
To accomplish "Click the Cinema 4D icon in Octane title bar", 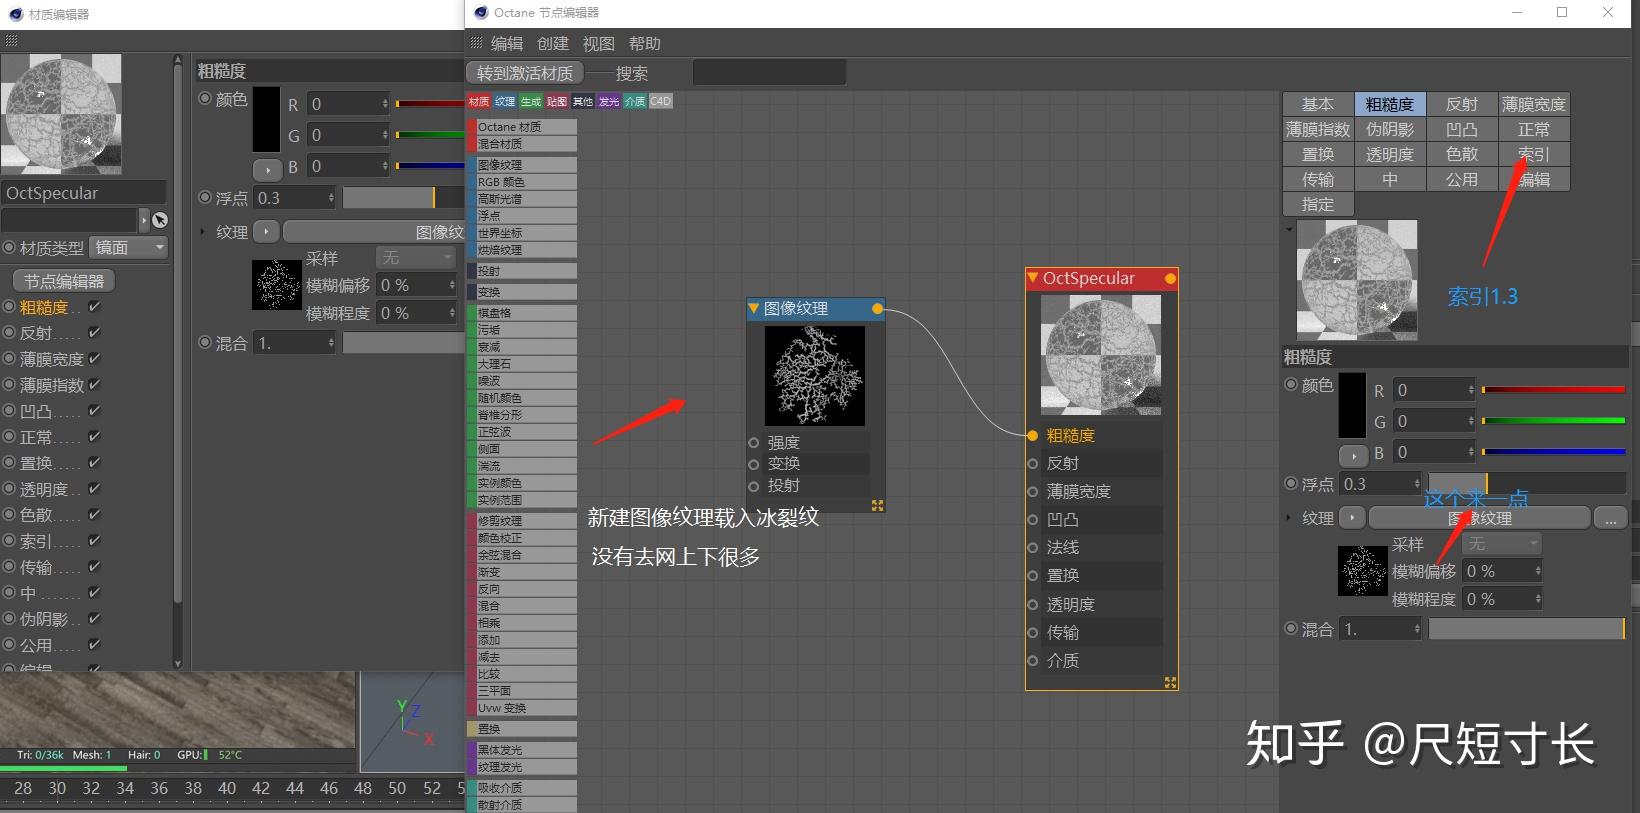I will coord(481,13).
